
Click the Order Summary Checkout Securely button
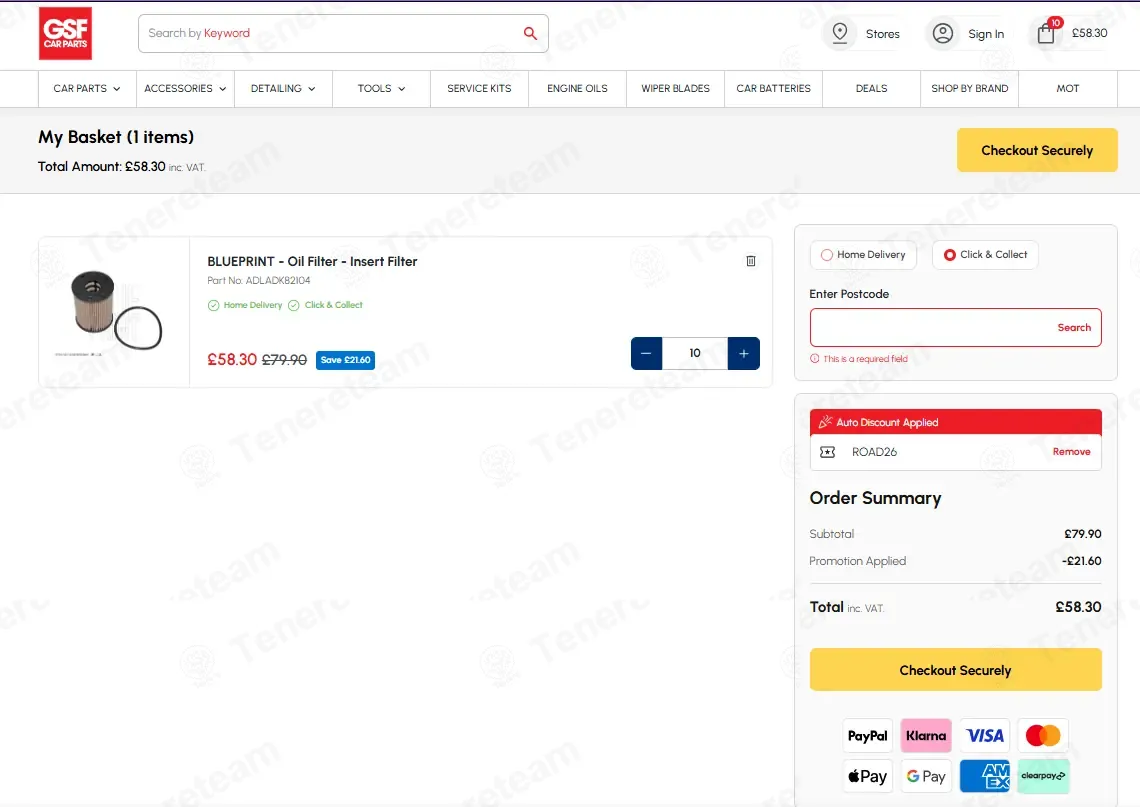955,670
